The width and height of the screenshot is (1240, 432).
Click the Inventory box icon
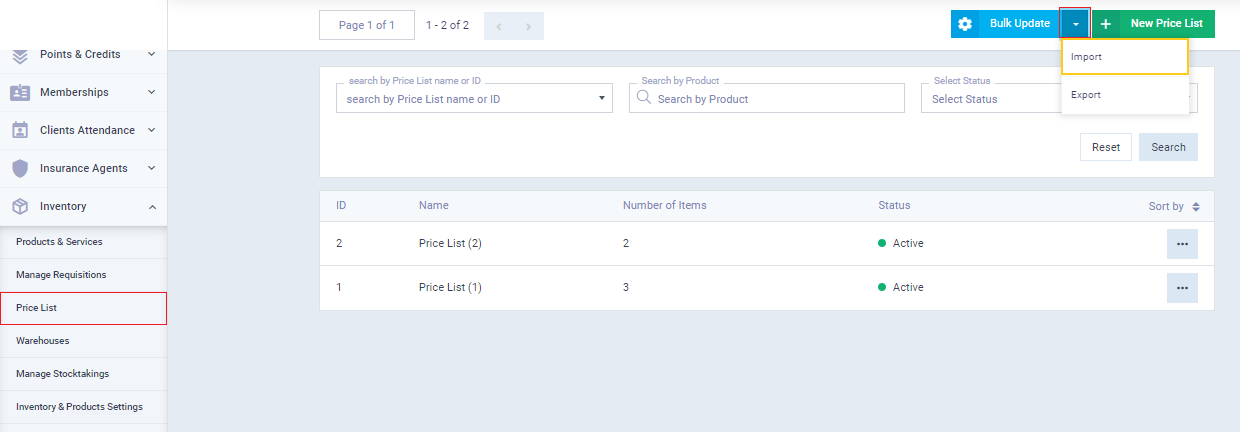[20, 206]
